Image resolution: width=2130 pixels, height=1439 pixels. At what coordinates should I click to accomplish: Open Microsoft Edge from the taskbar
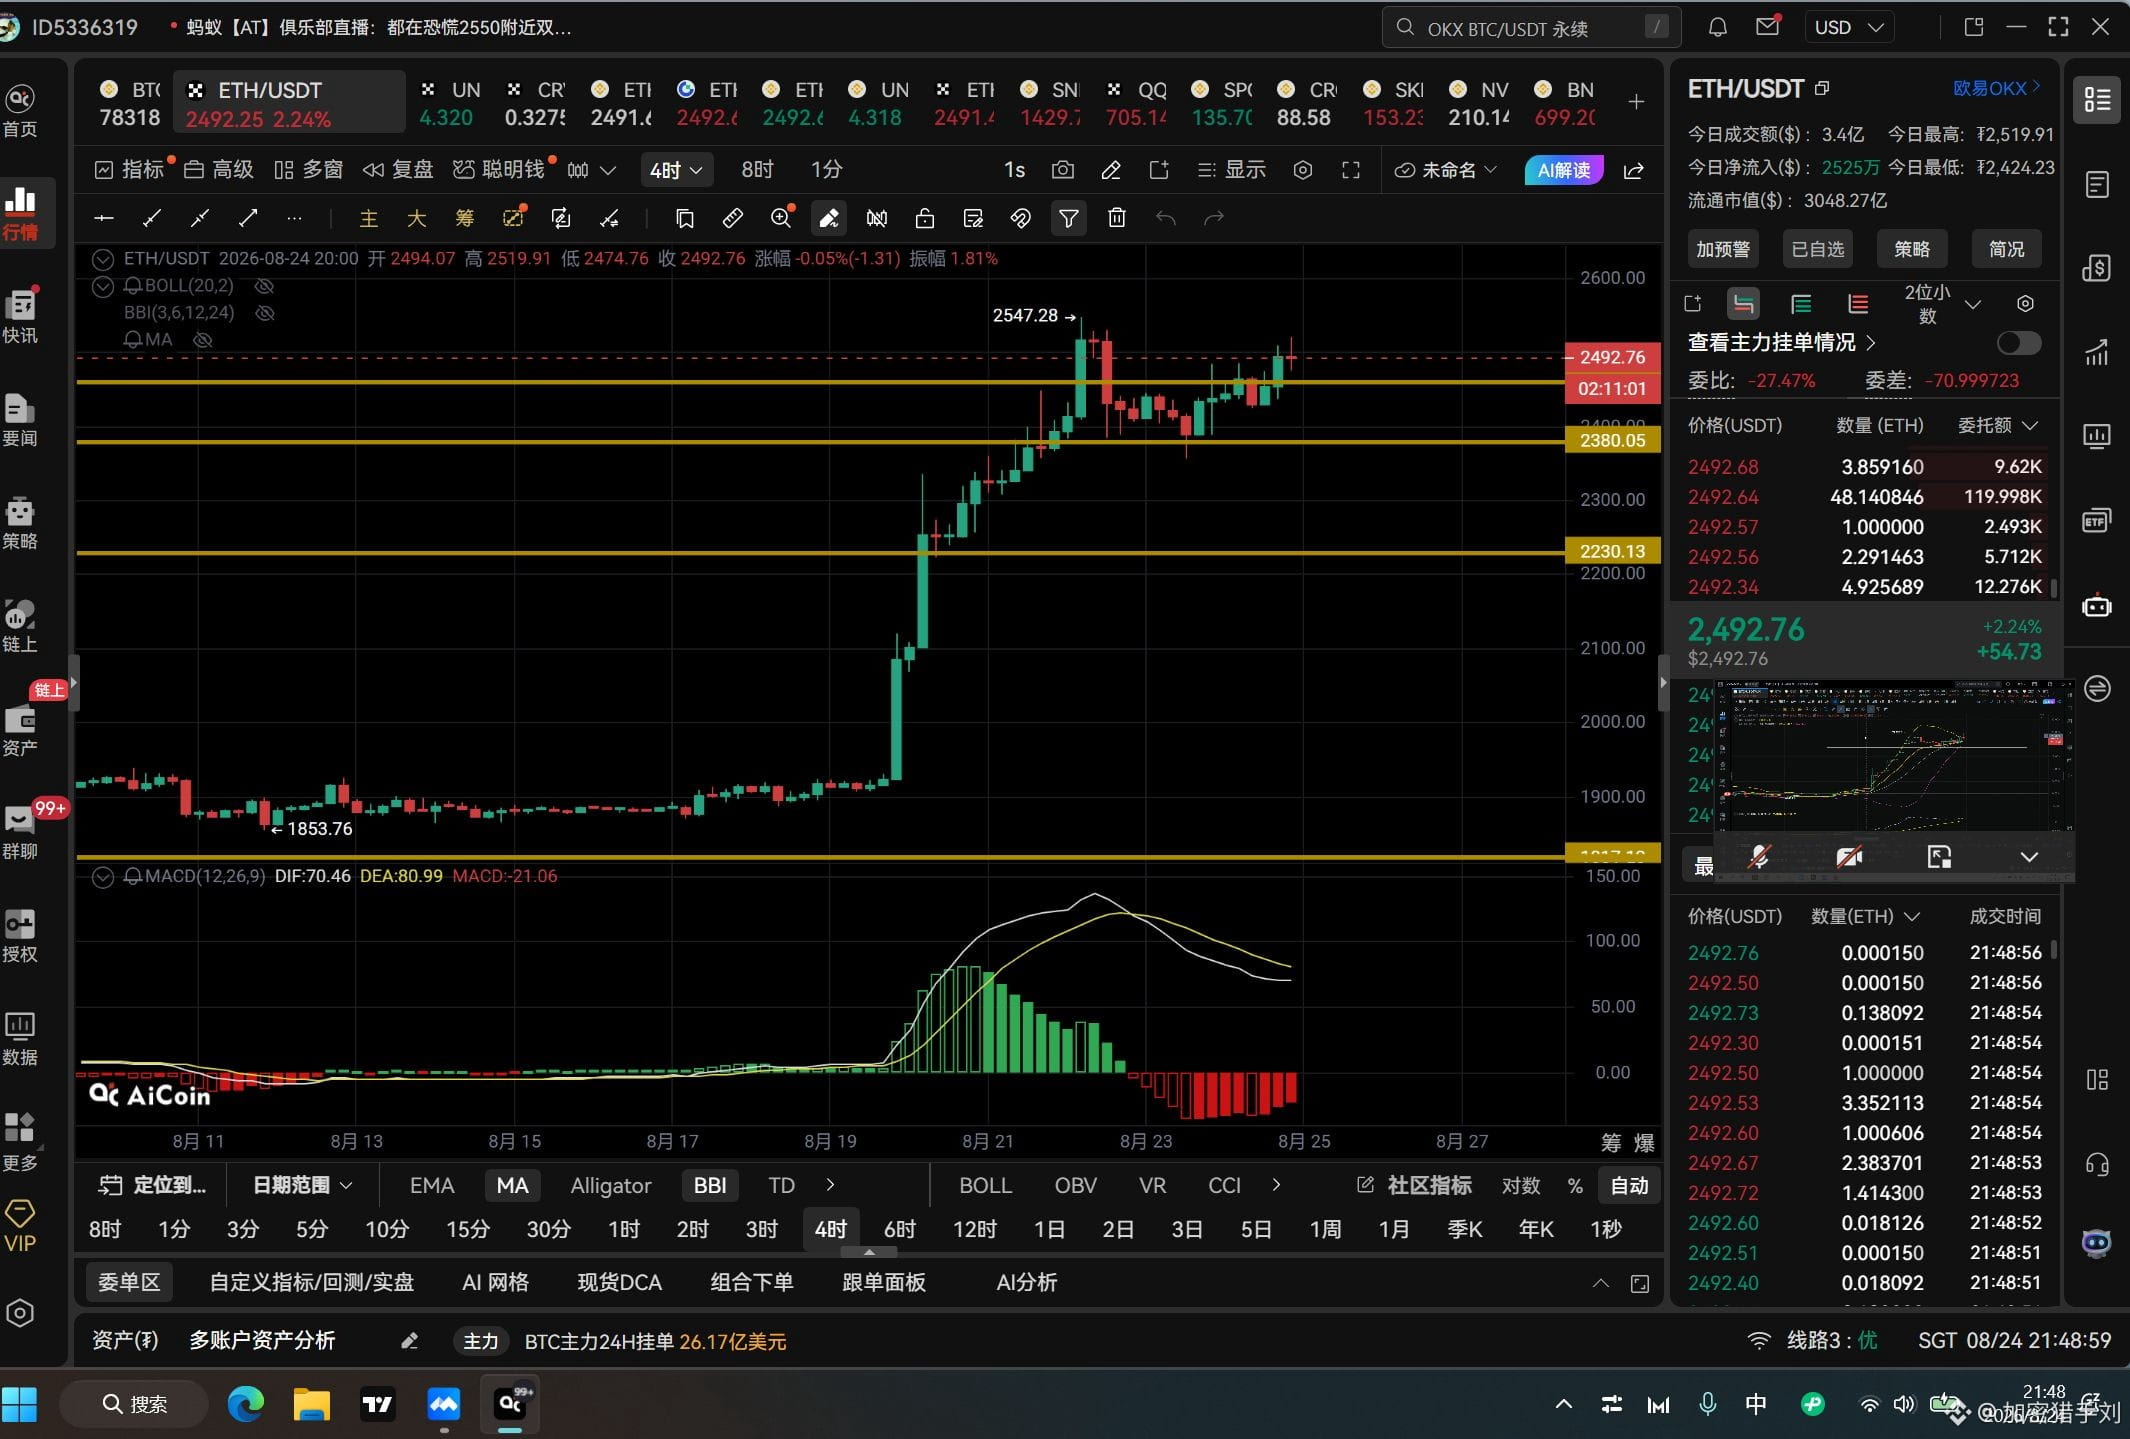coord(245,1404)
